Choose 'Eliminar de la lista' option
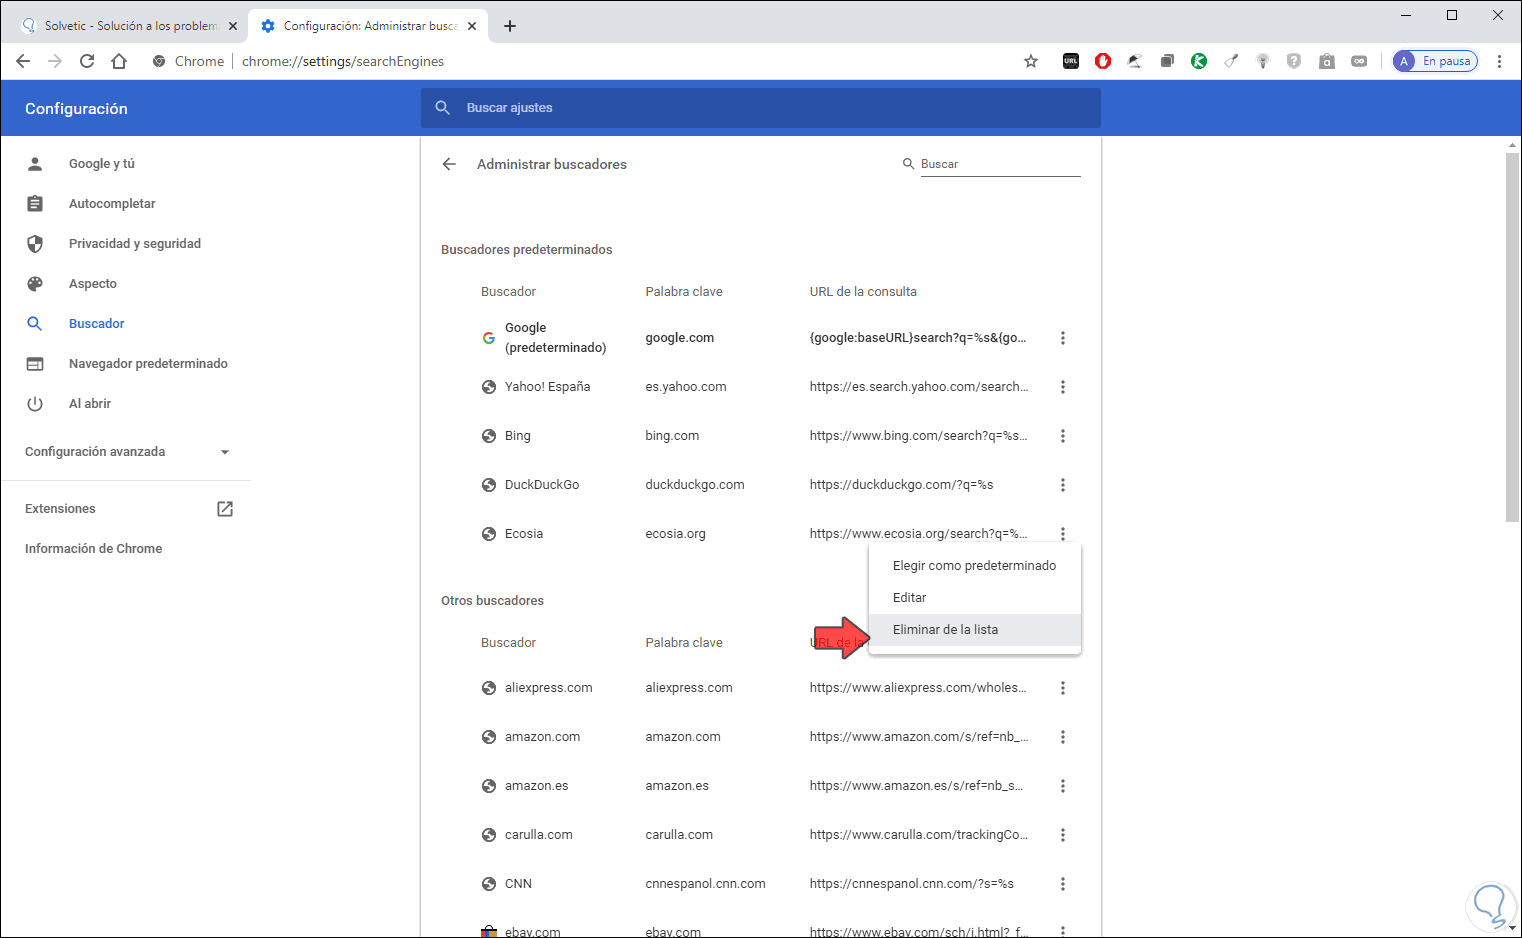The height and width of the screenshot is (938, 1522). click(x=975, y=630)
